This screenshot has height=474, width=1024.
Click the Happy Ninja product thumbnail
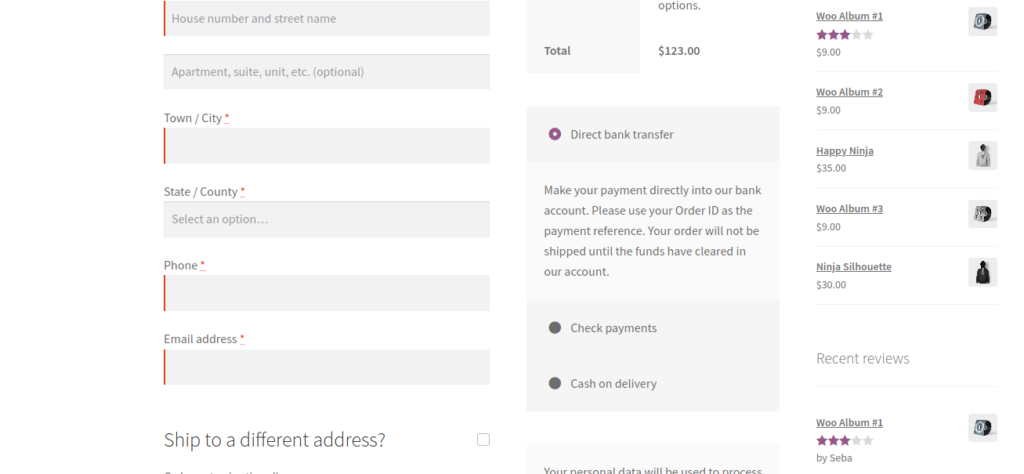click(x=982, y=156)
